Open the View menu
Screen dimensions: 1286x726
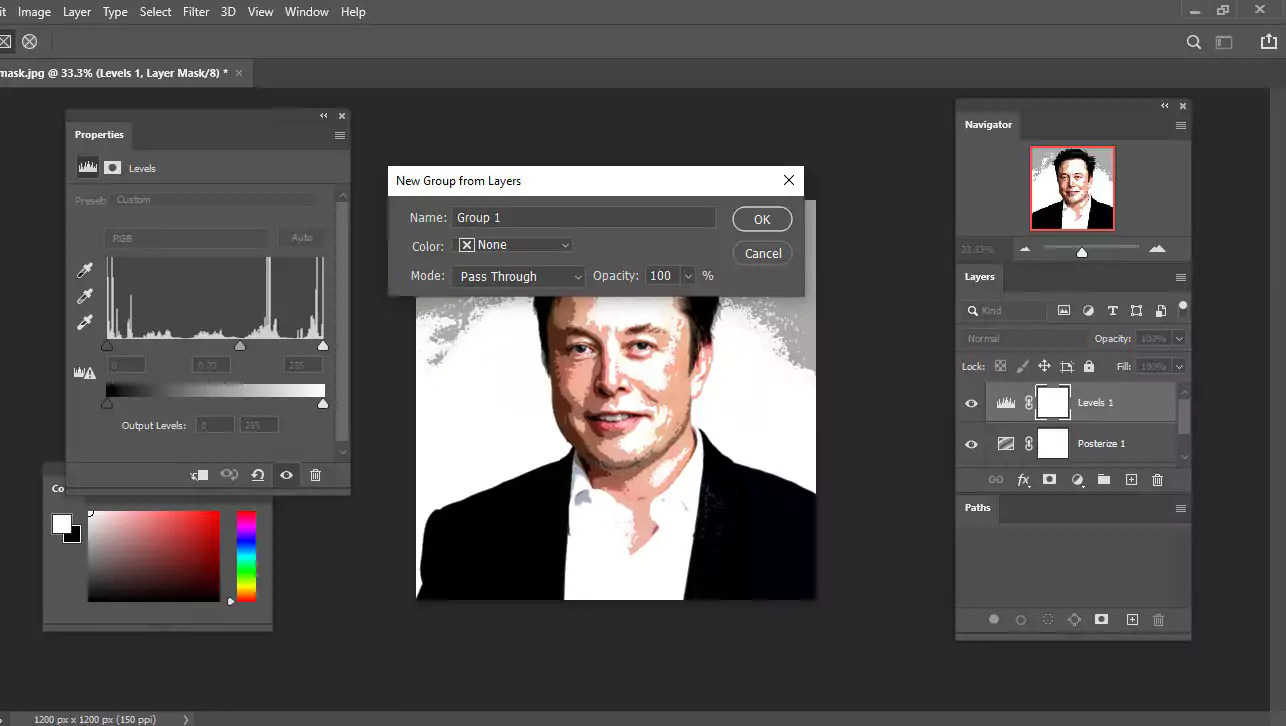coord(261,12)
